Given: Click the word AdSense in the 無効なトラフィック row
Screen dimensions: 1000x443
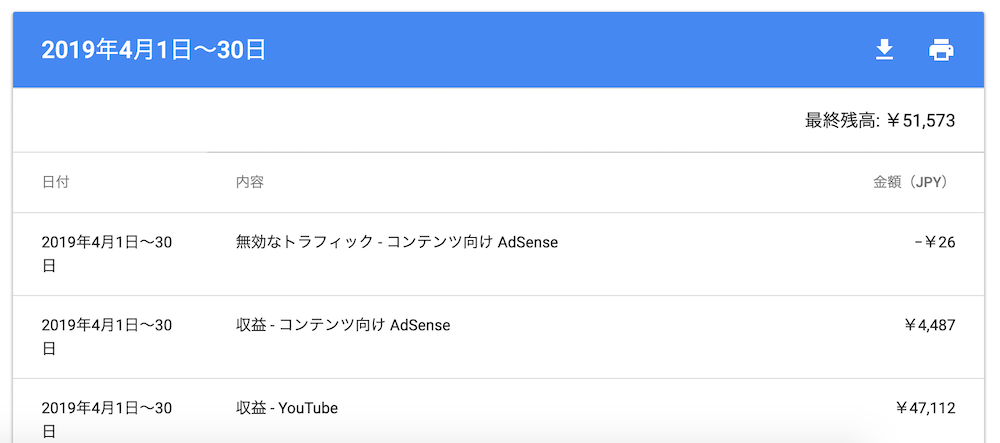Looking at the screenshot, I should [x=528, y=242].
